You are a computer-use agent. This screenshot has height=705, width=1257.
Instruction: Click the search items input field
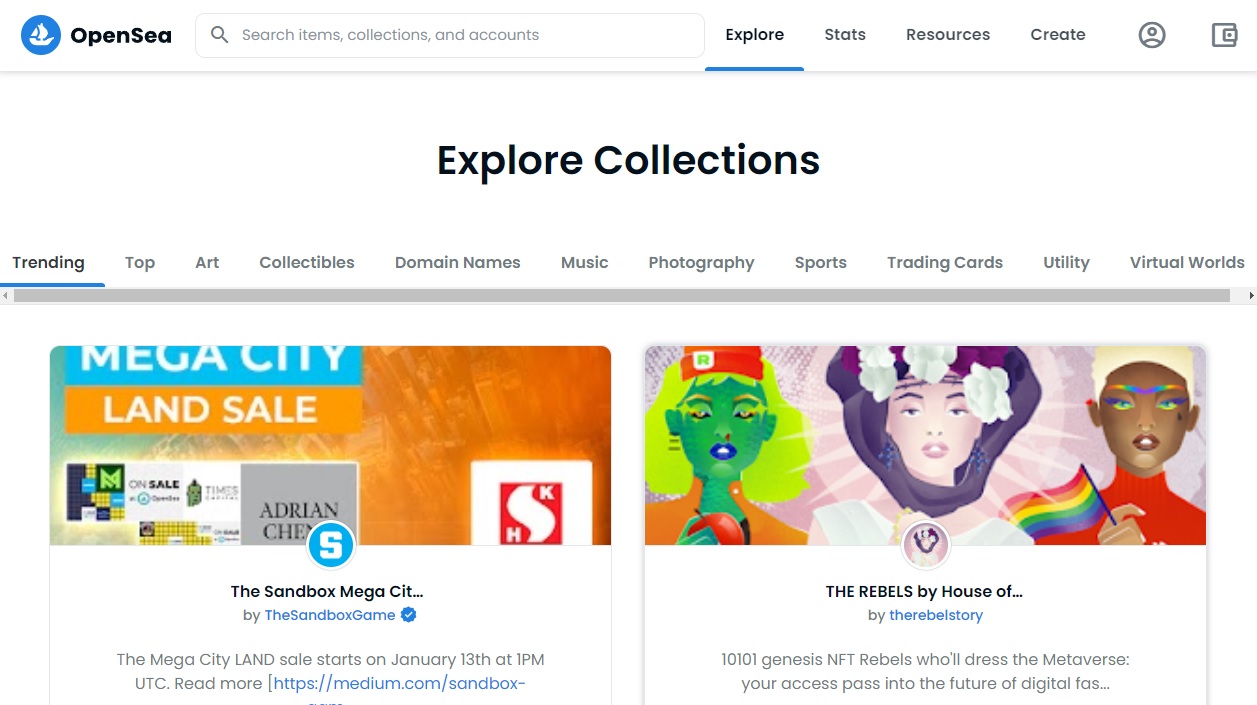point(460,35)
